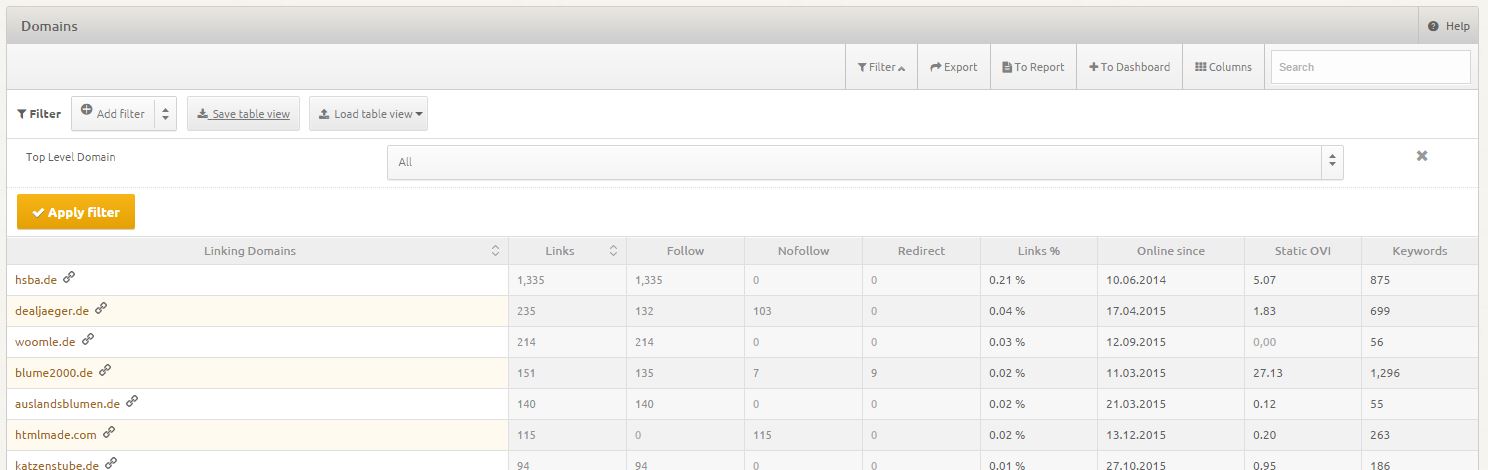Viewport: 1488px width, 470px height.
Task: Click the Redirect column header
Action: 921,251
